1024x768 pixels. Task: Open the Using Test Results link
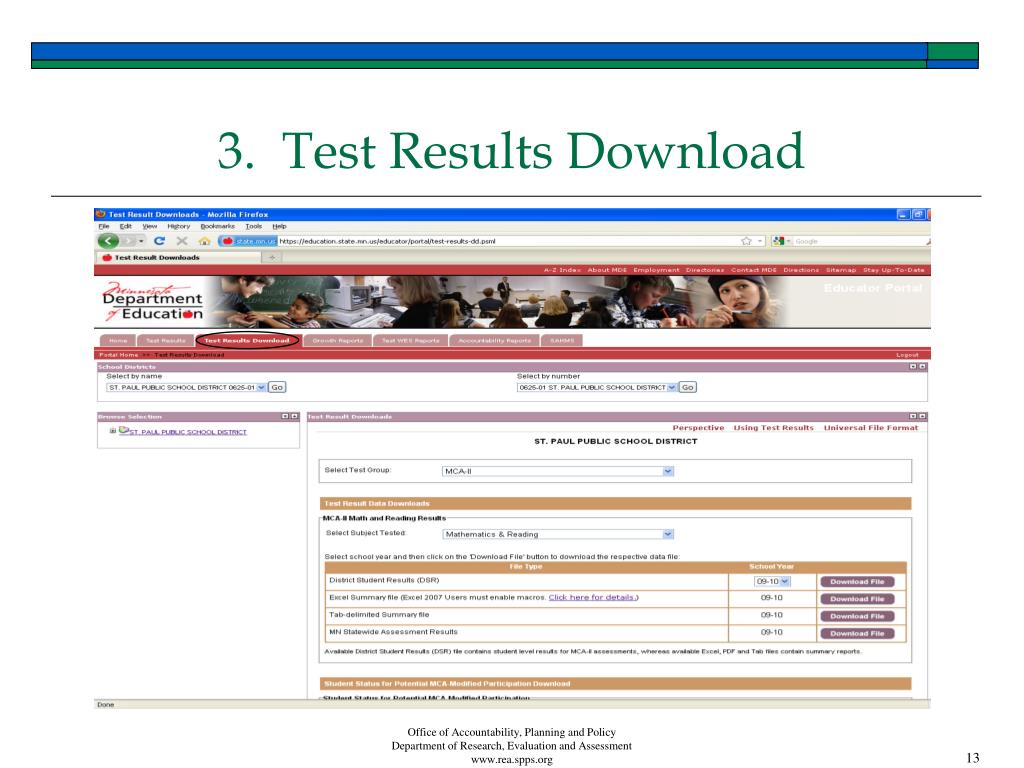coord(773,428)
